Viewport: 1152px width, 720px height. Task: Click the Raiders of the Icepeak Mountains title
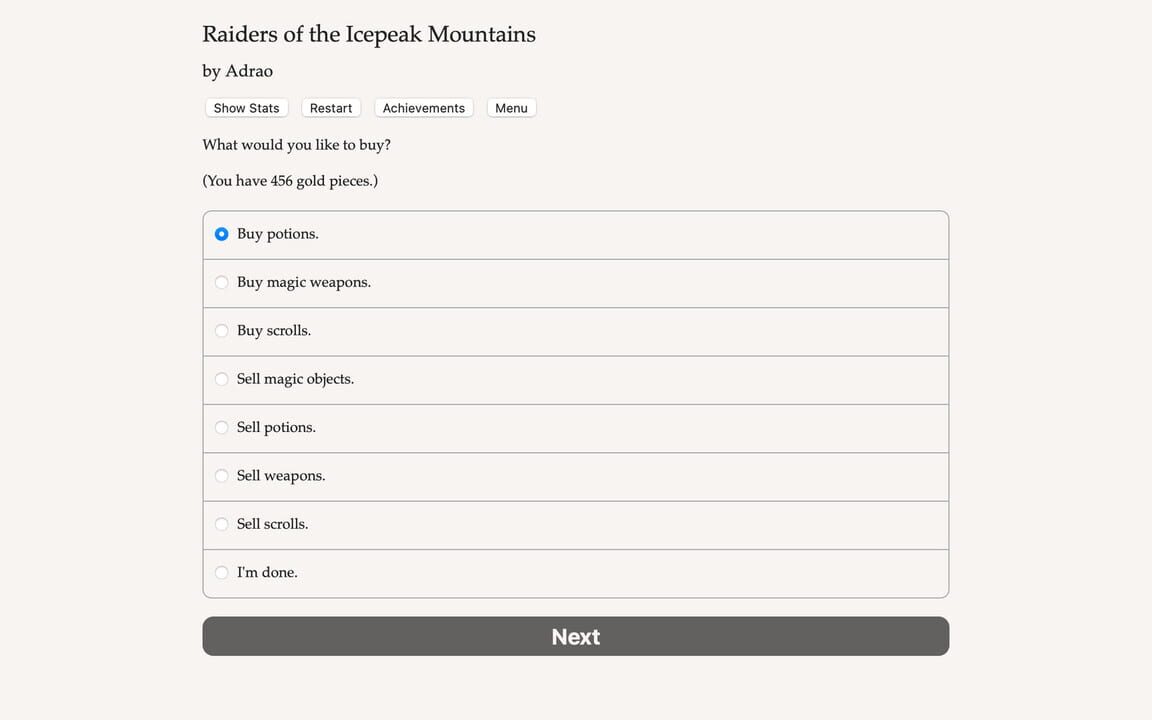(368, 33)
